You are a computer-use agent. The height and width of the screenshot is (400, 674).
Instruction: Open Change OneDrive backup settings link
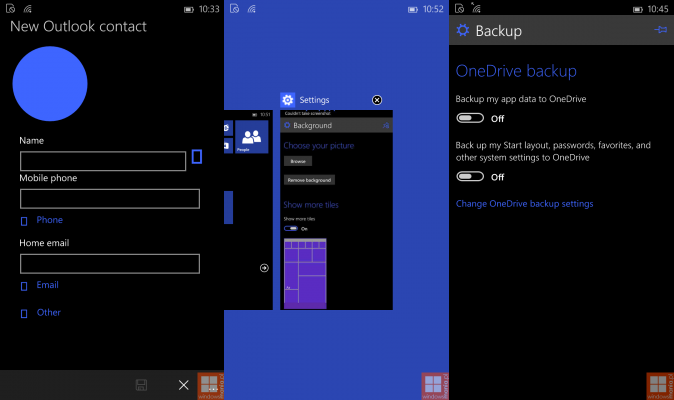click(524, 204)
